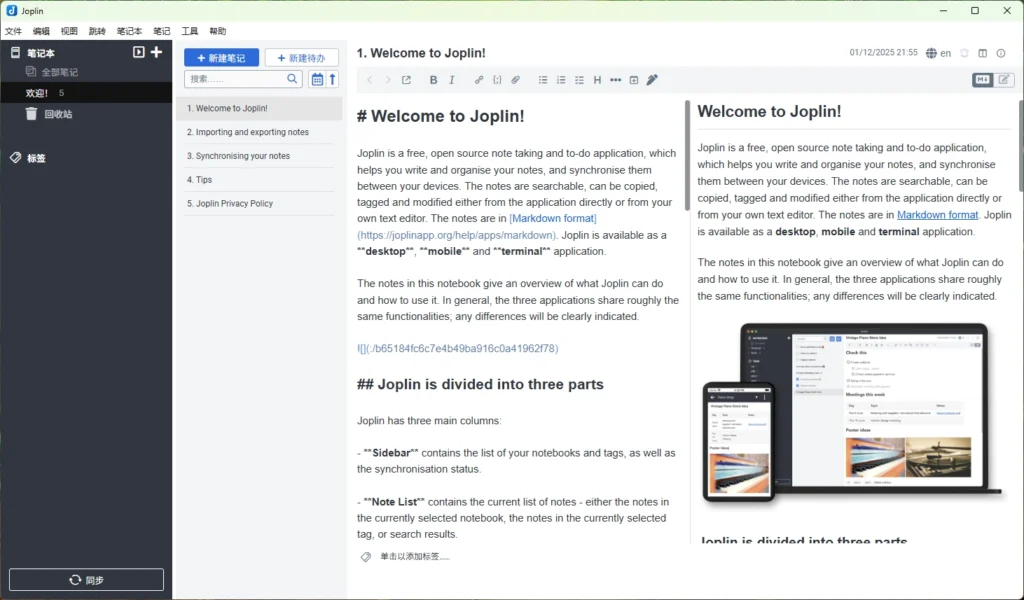Open the 帮助 menu
The height and width of the screenshot is (600, 1024).
click(x=217, y=30)
